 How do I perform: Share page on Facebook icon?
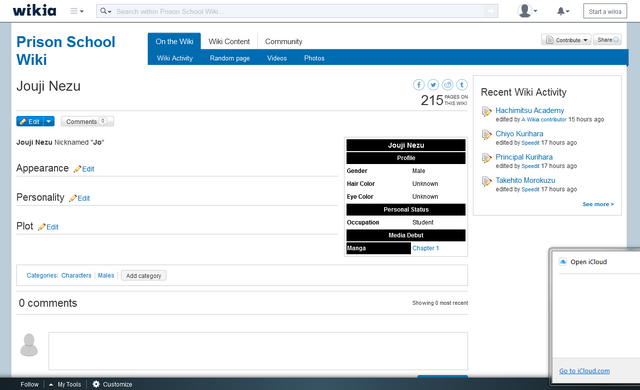[x=419, y=84]
